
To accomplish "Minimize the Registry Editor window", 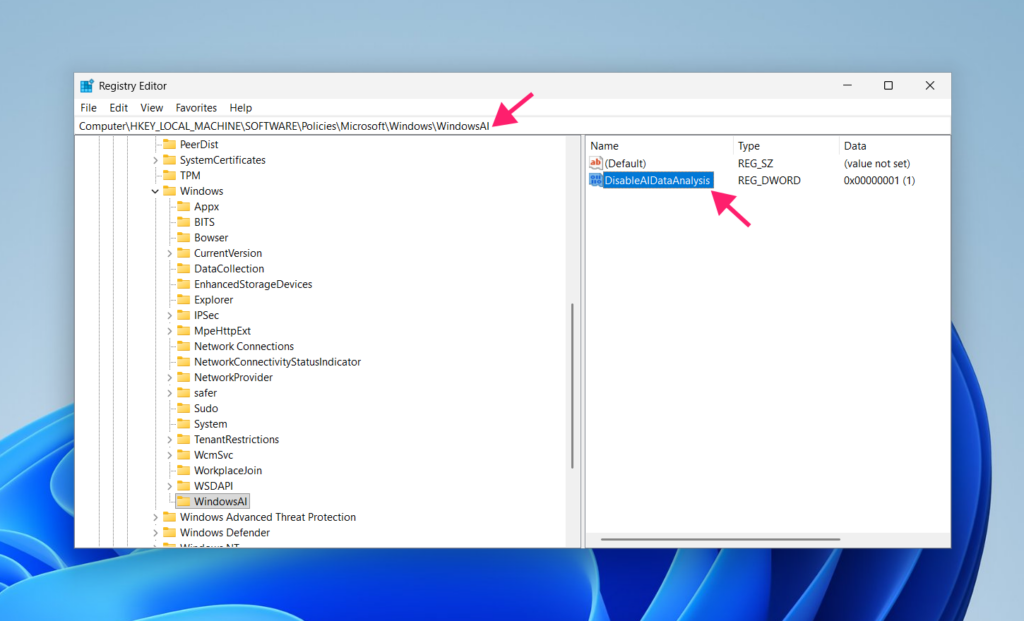I will pyautogui.click(x=847, y=86).
